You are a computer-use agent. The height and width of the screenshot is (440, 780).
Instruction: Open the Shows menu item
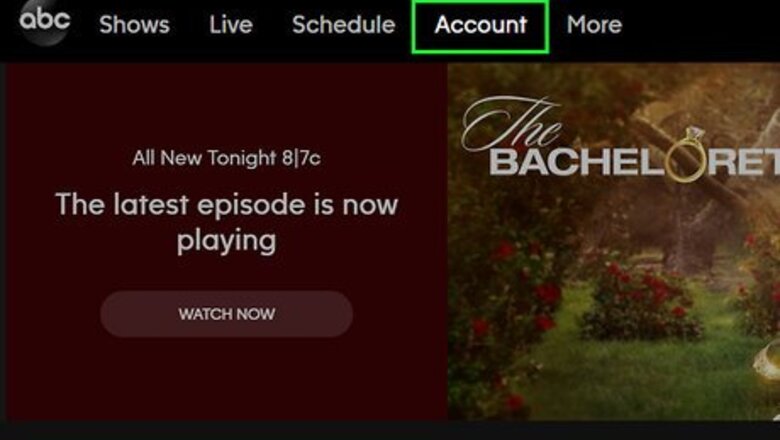pos(134,25)
